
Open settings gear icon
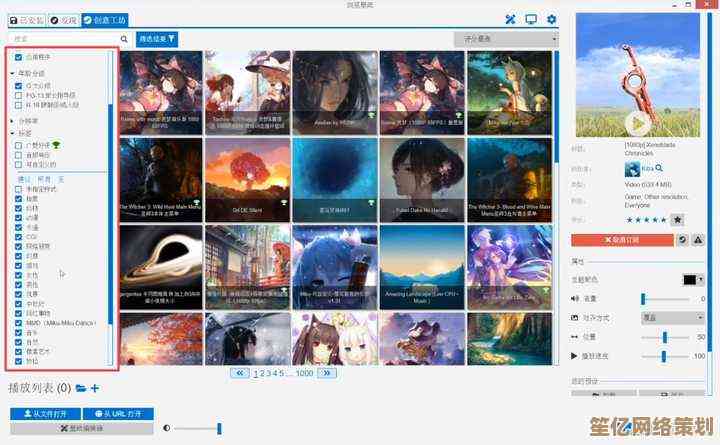(x=552, y=19)
